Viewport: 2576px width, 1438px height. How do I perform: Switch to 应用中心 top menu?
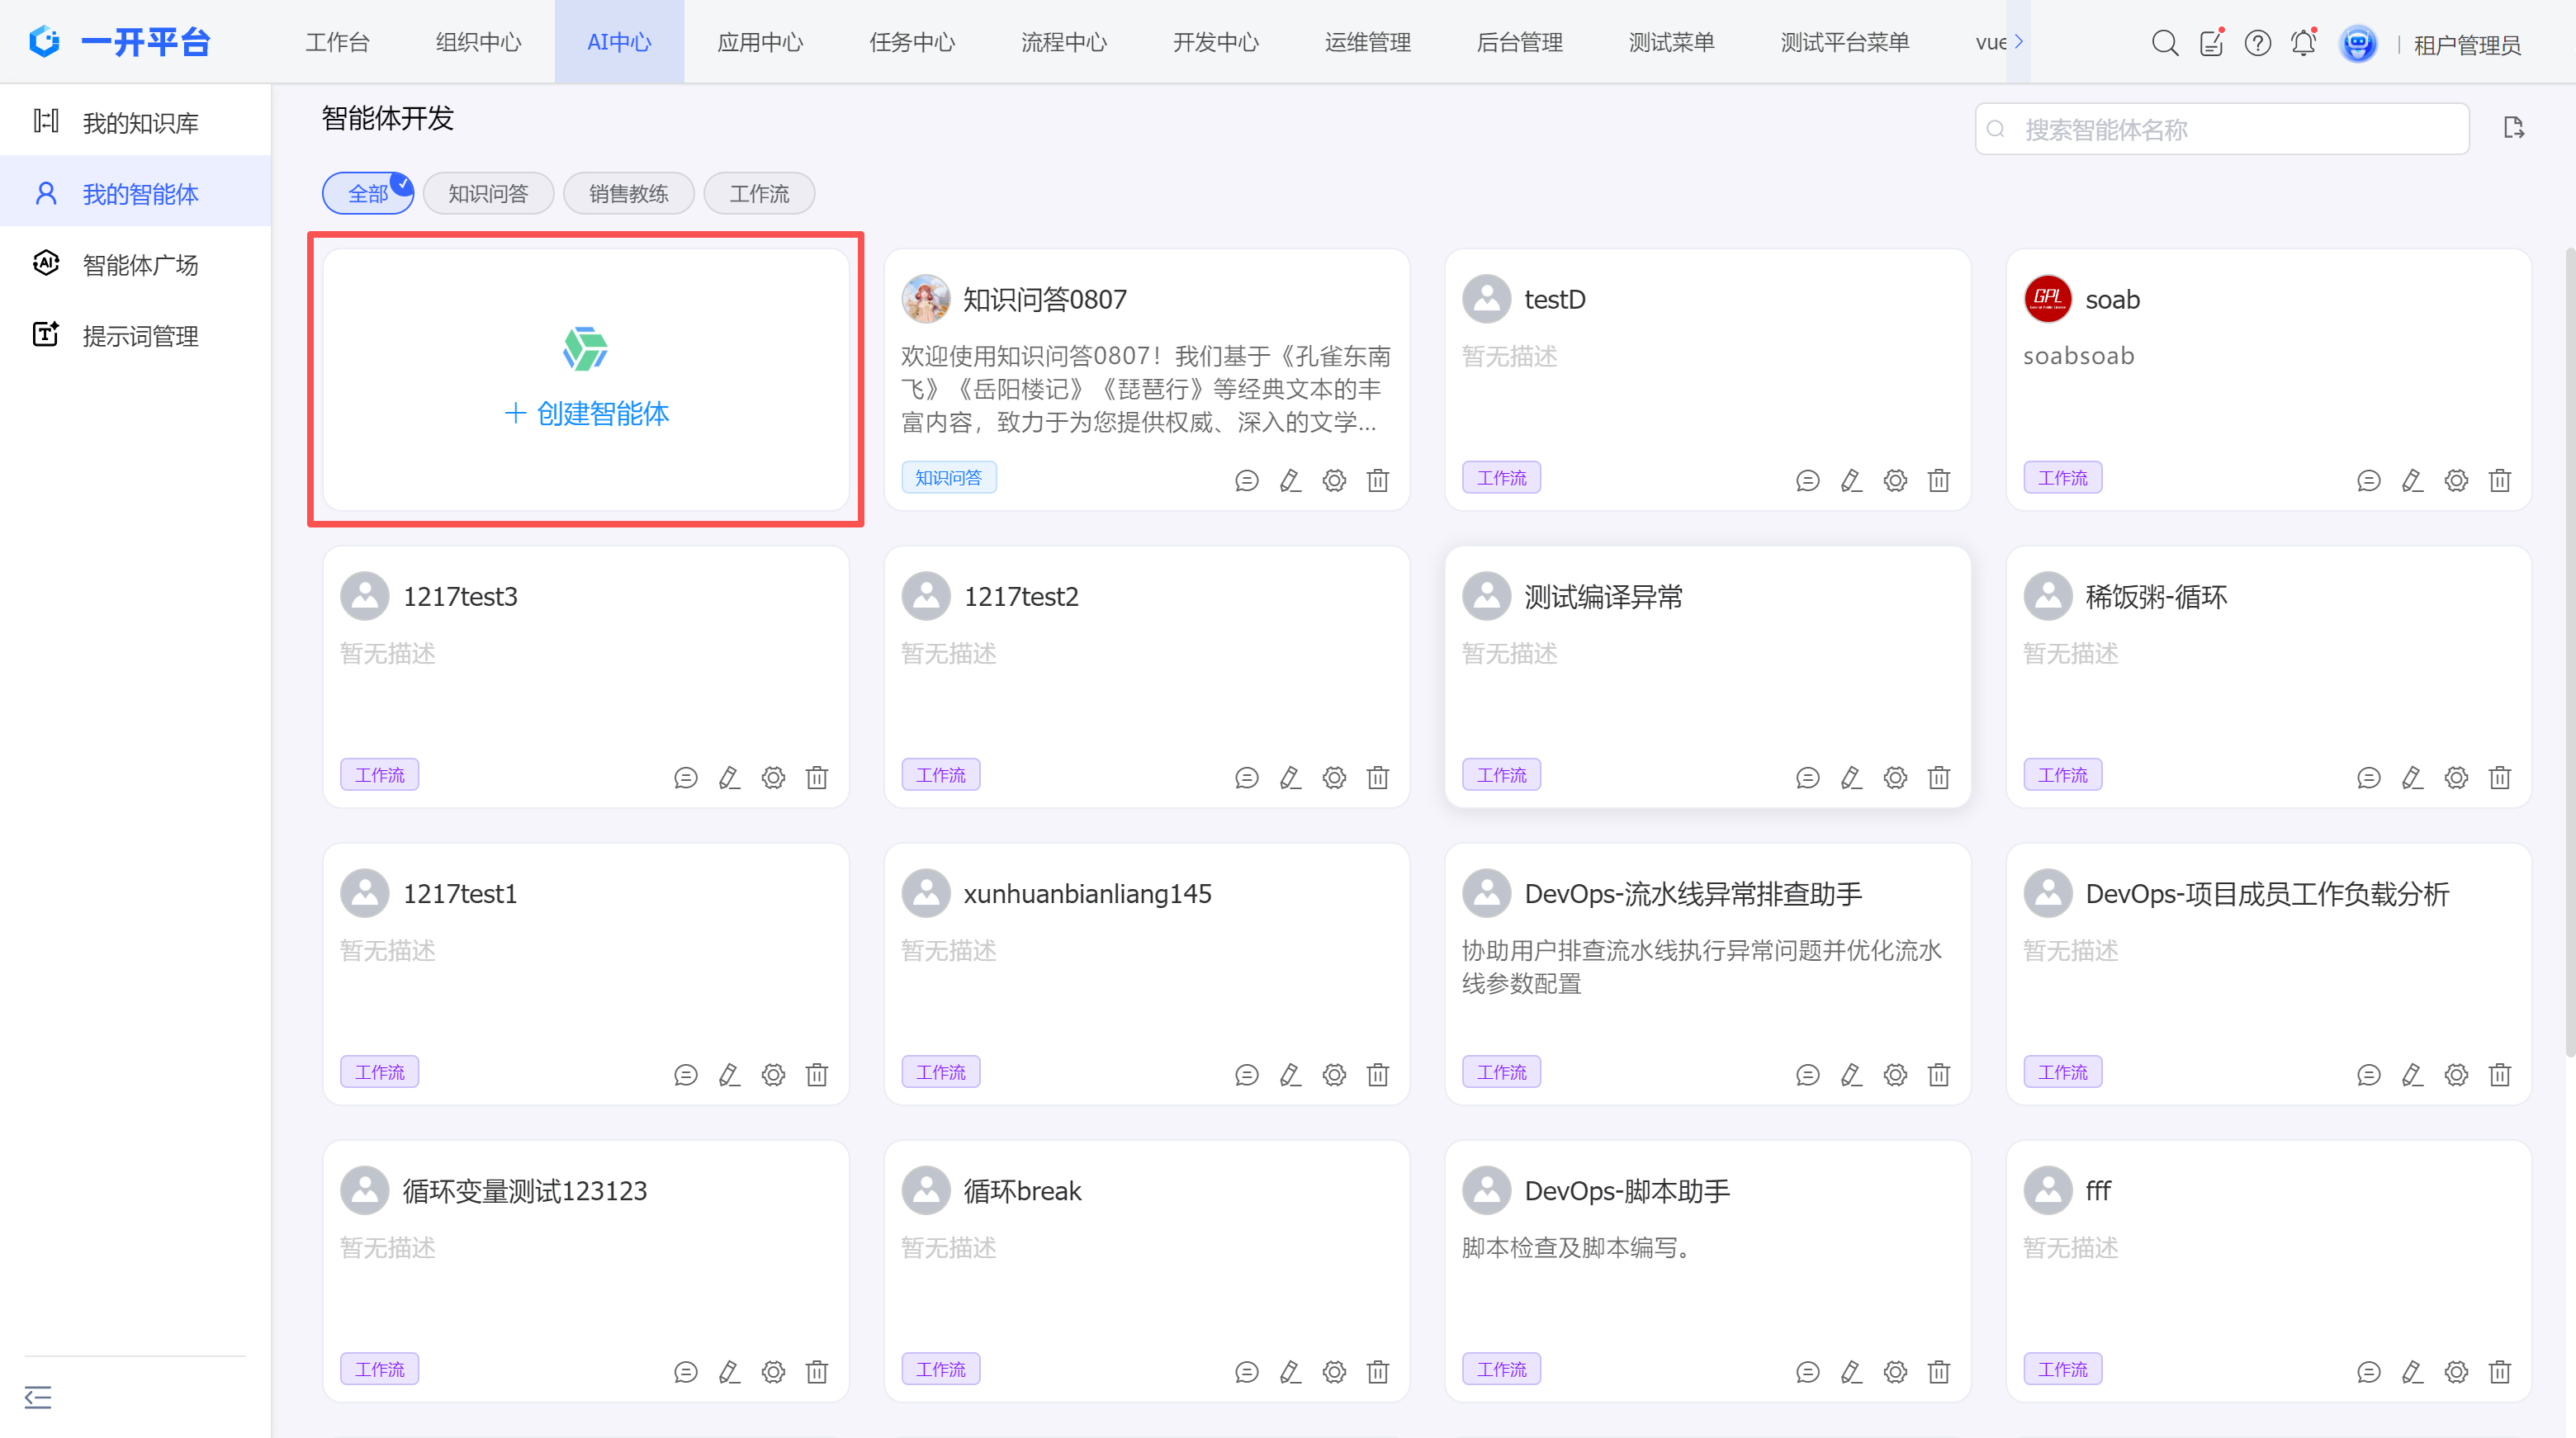click(760, 42)
